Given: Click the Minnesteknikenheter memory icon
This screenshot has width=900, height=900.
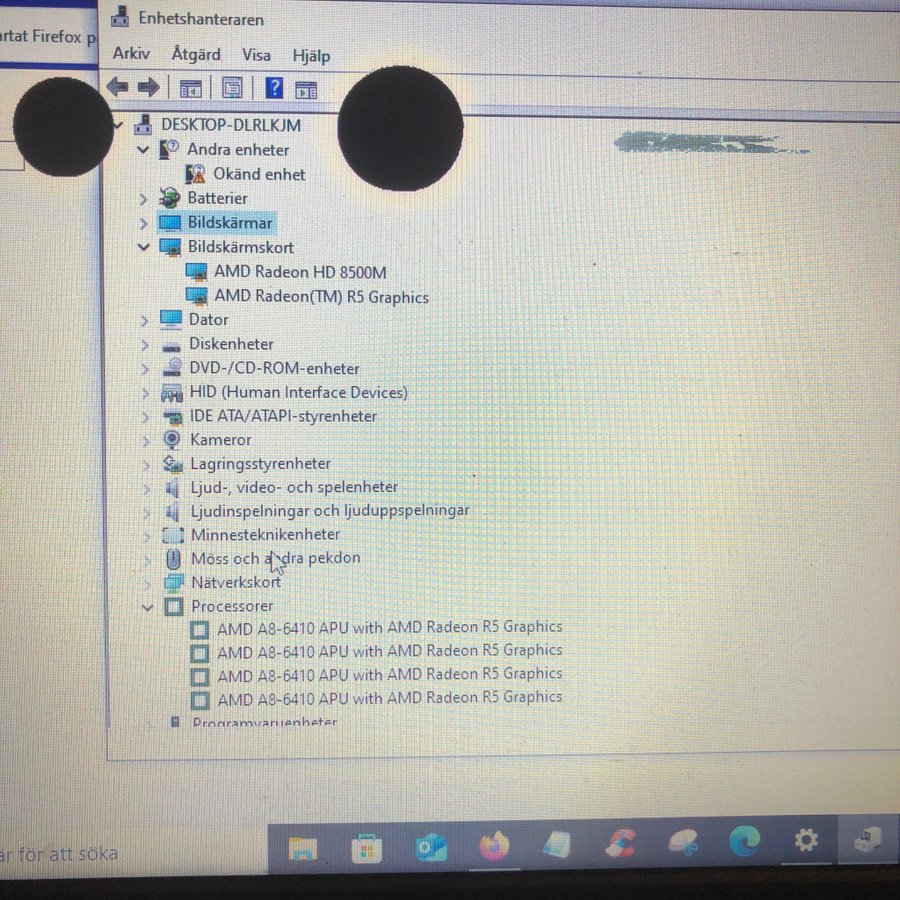Looking at the screenshot, I should [173, 535].
